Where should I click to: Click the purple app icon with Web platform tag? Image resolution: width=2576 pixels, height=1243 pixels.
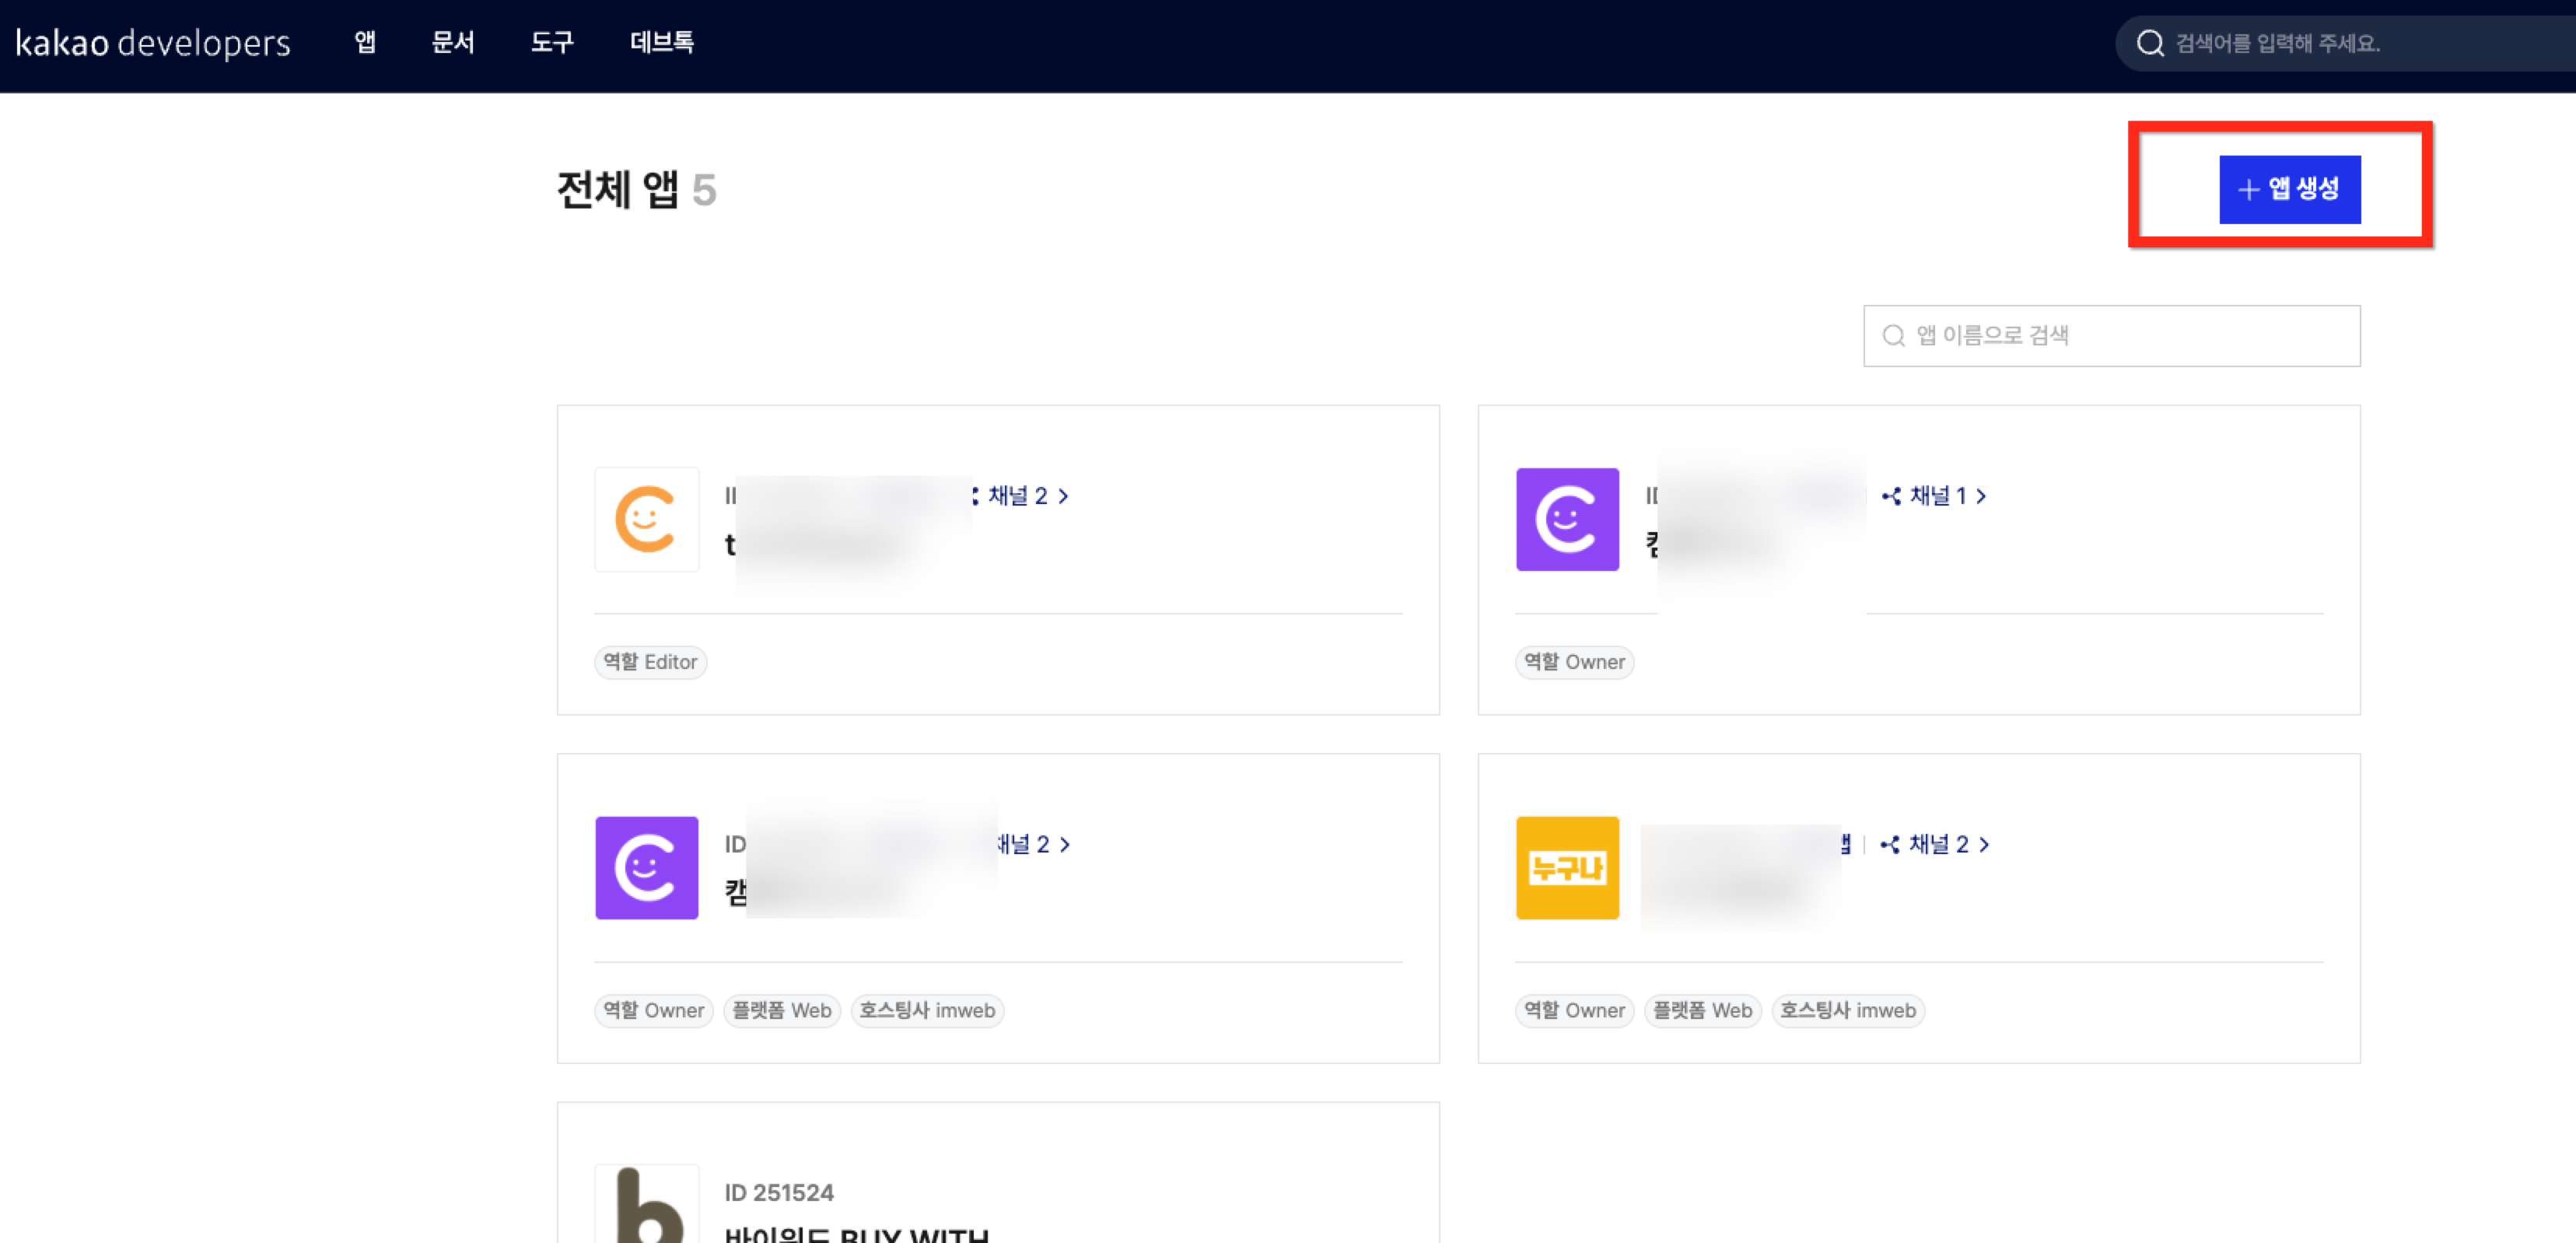click(x=646, y=867)
